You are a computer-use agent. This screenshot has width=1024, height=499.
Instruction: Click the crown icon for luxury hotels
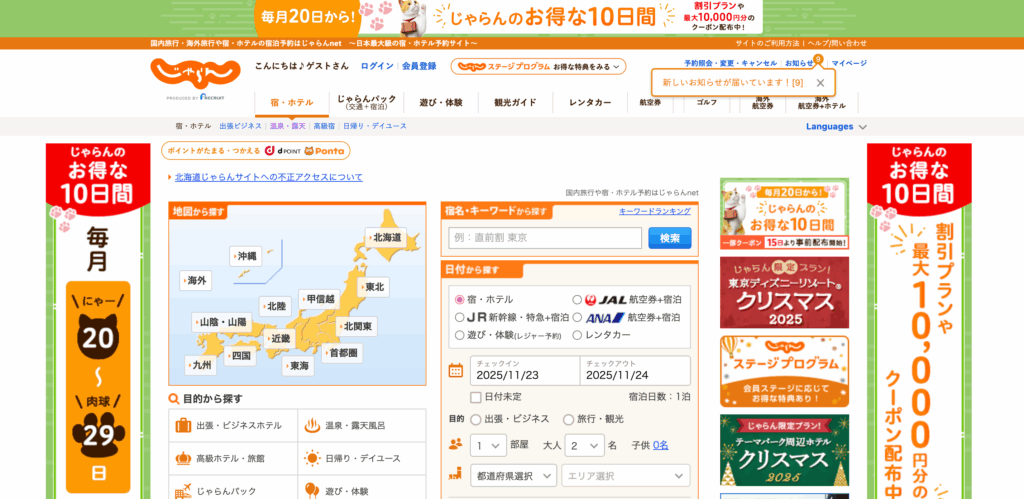(183, 458)
